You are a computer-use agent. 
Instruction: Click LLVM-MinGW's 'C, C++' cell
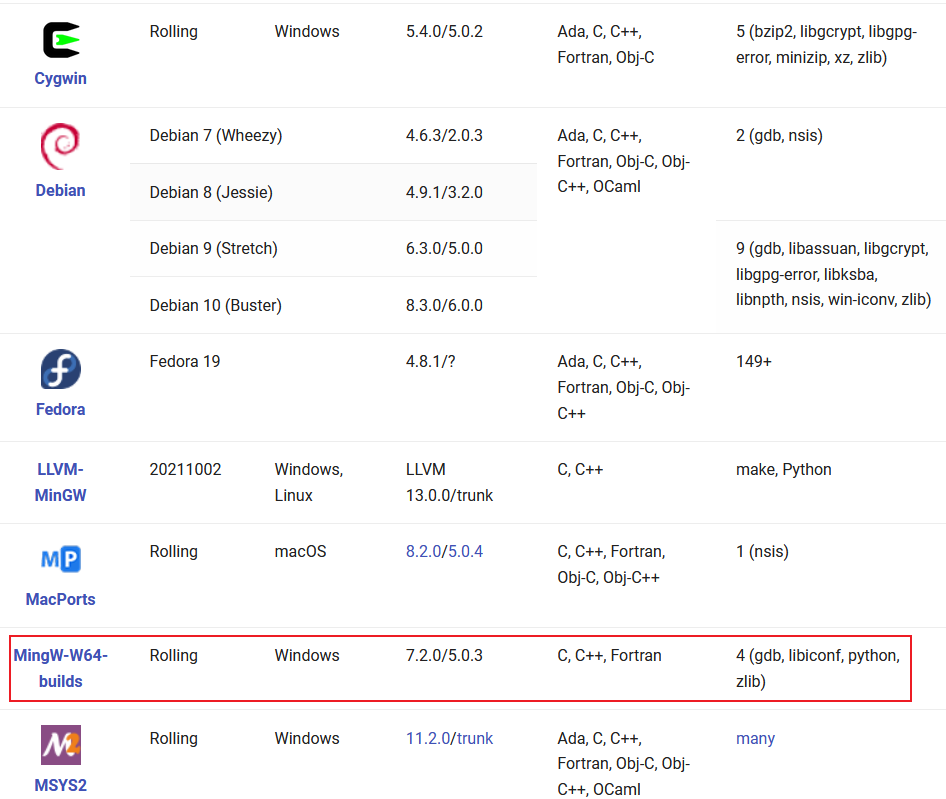point(580,470)
